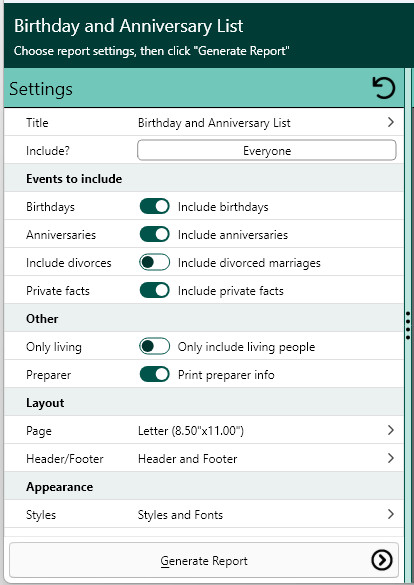Click the Letter (8.50"x11.00") page value
This screenshot has height=585, width=414.
[191, 431]
